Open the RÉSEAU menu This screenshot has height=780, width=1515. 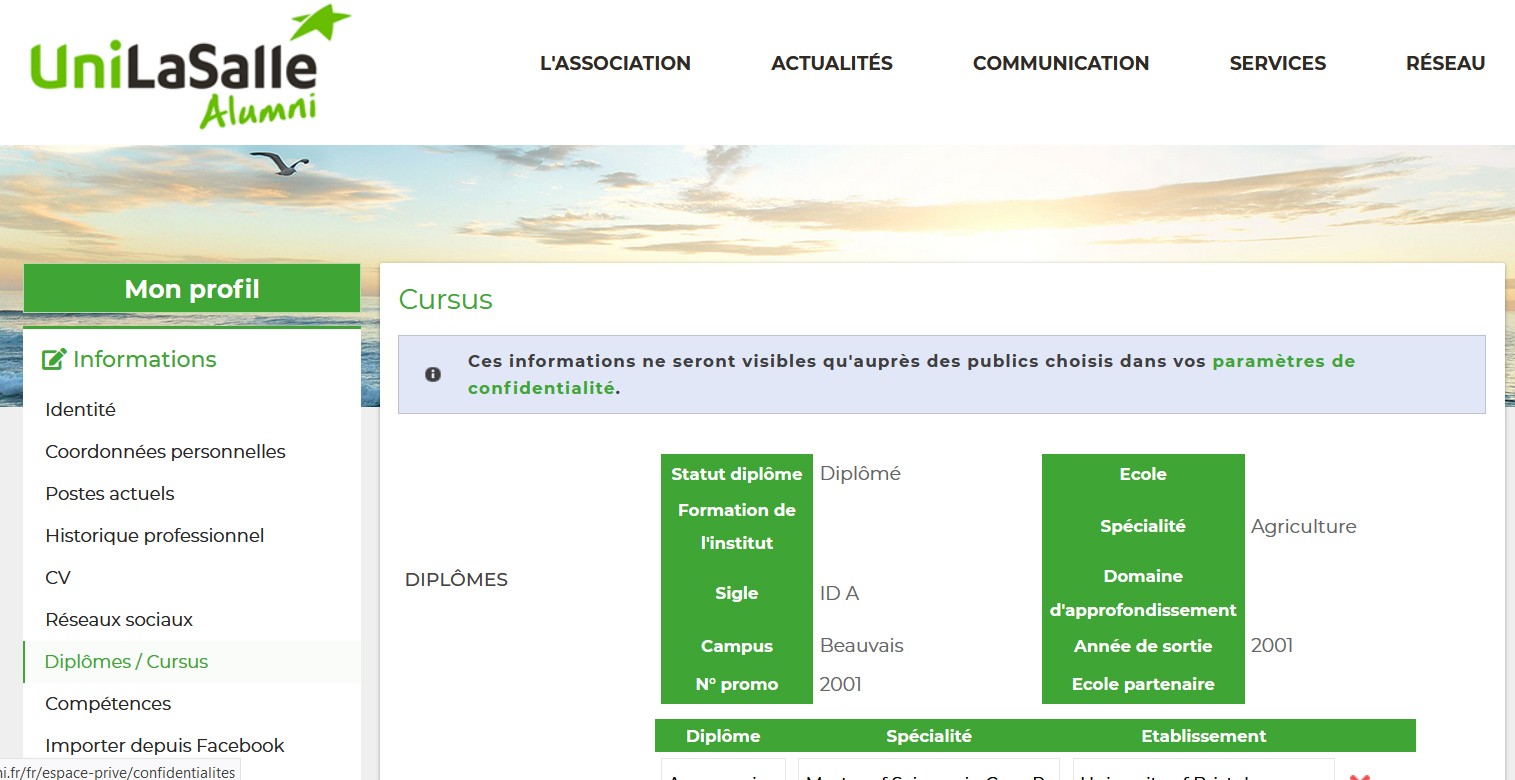tap(1445, 63)
